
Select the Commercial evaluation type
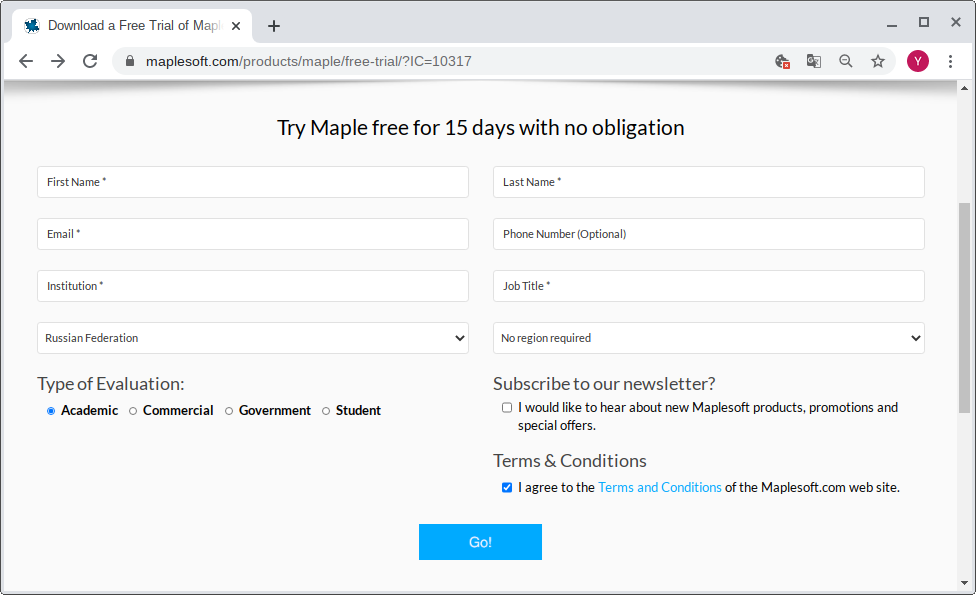(x=133, y=411)
